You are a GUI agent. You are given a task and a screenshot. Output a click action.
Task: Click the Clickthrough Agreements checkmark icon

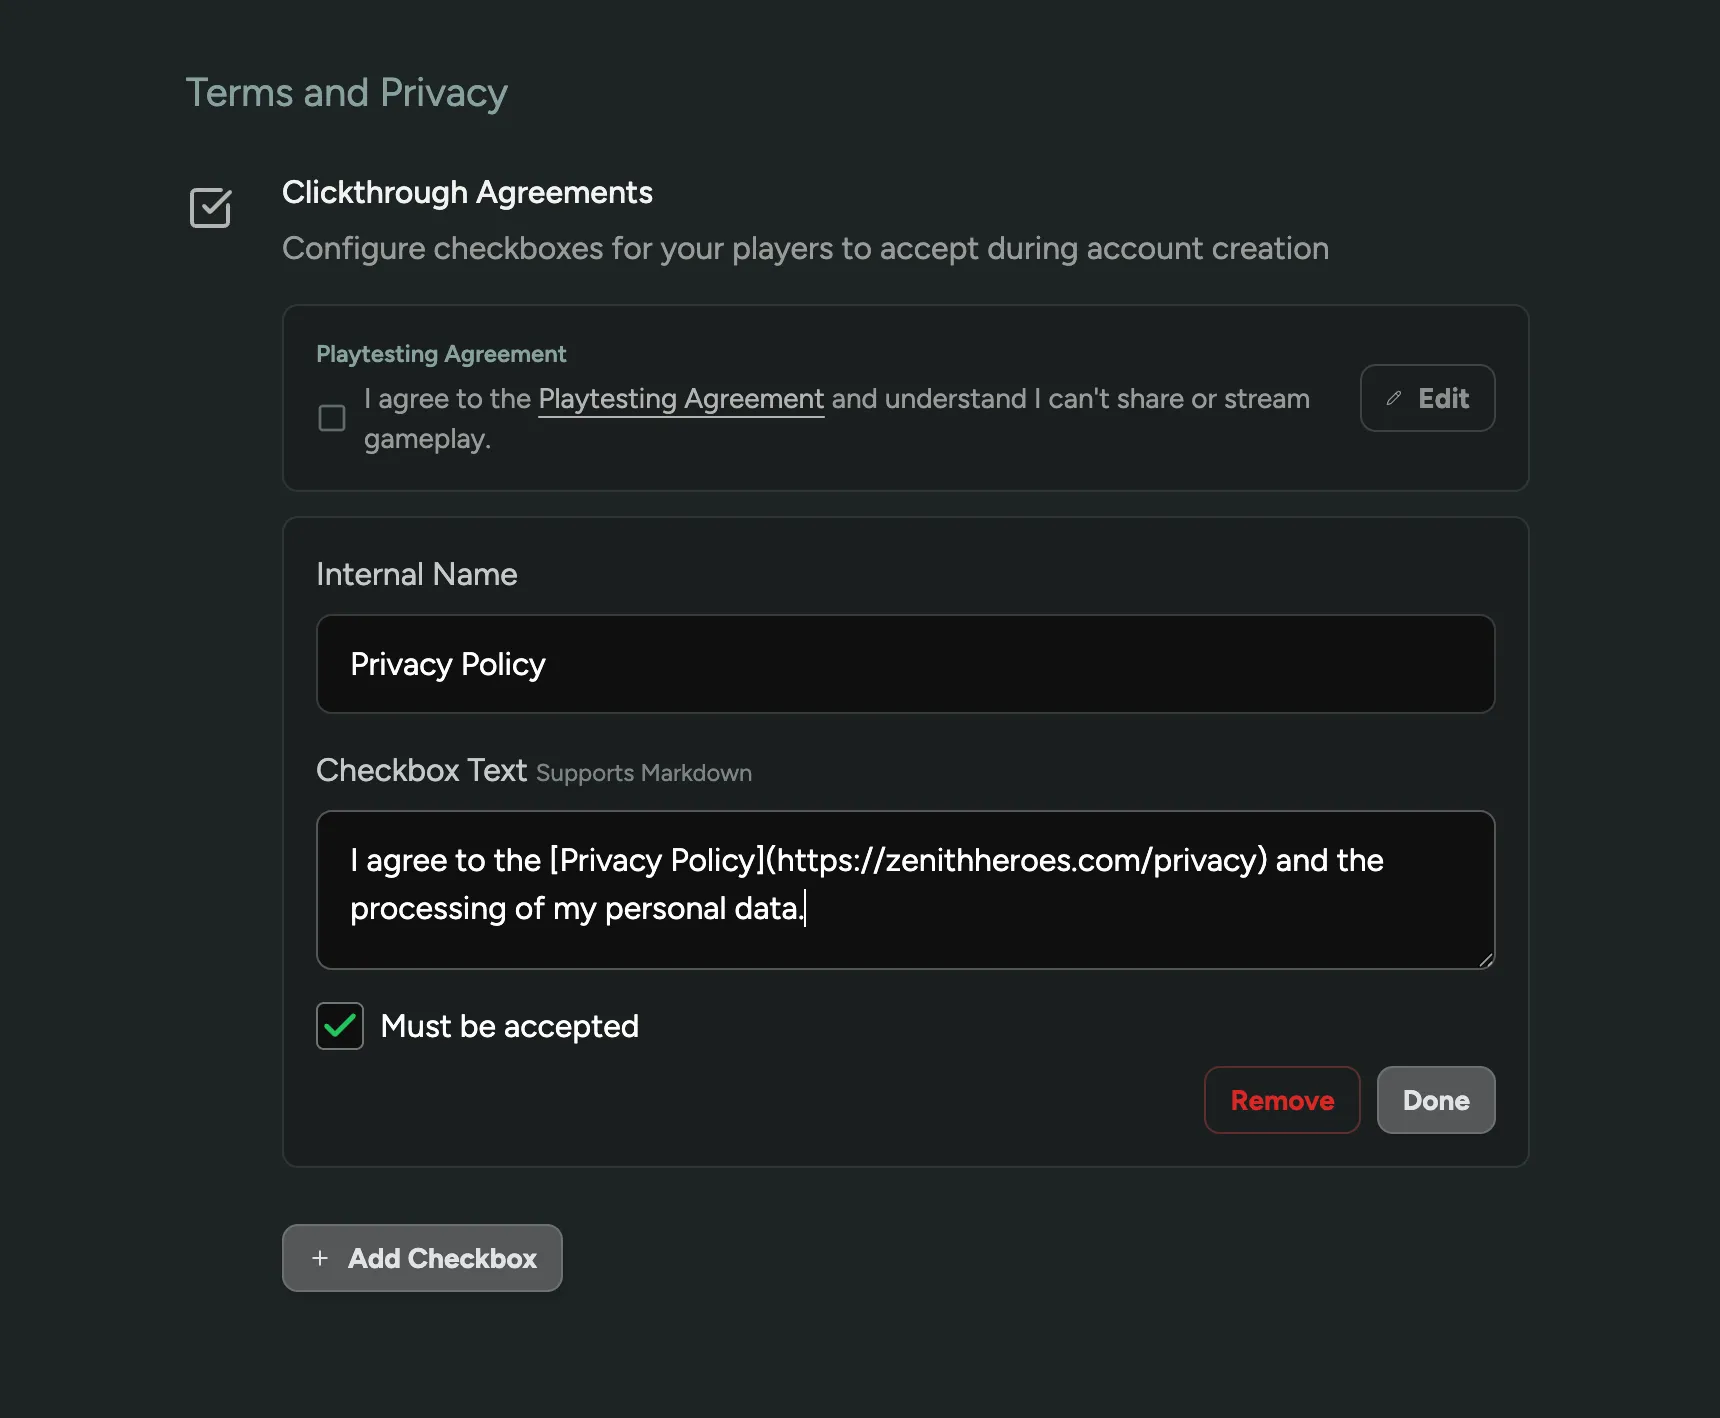(210, 208)
